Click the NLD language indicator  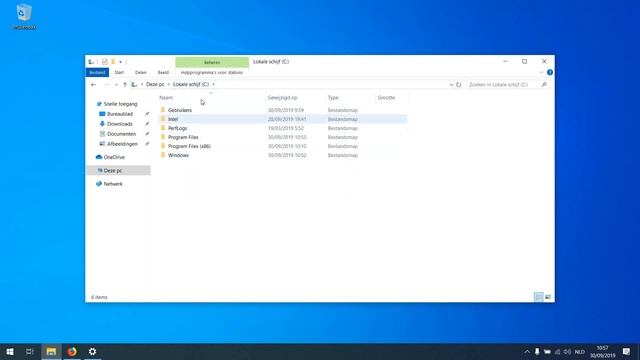click(x=580, y=352)
